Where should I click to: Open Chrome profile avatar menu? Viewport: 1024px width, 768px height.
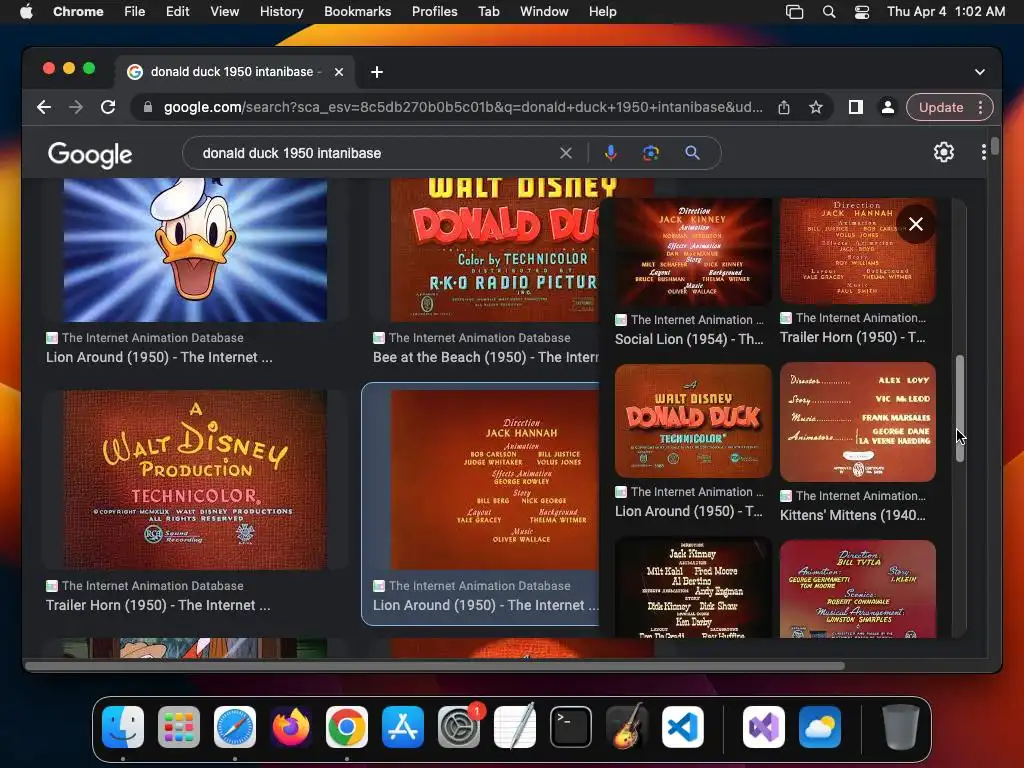click(888, 107)
